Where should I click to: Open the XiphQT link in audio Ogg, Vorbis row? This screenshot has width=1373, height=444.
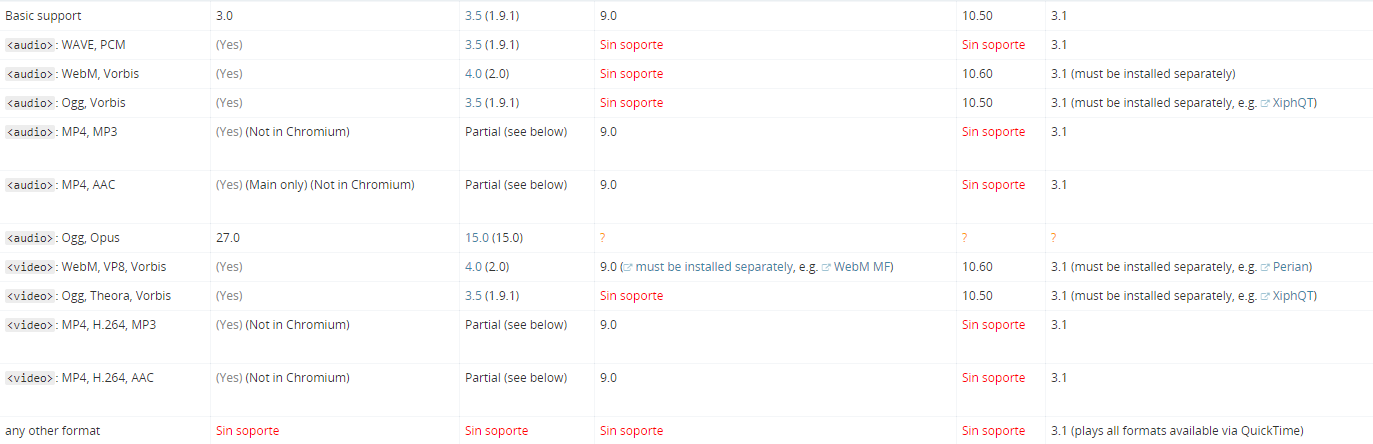1292,103
